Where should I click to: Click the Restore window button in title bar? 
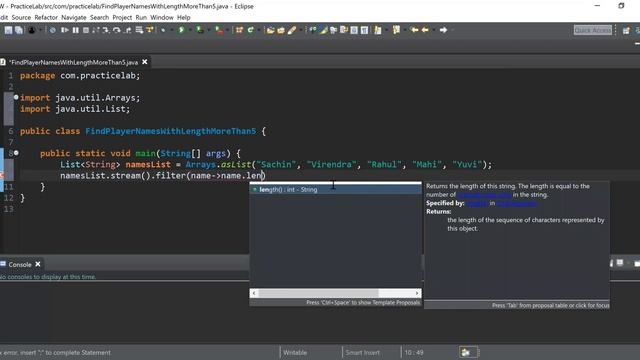point(621,6)
